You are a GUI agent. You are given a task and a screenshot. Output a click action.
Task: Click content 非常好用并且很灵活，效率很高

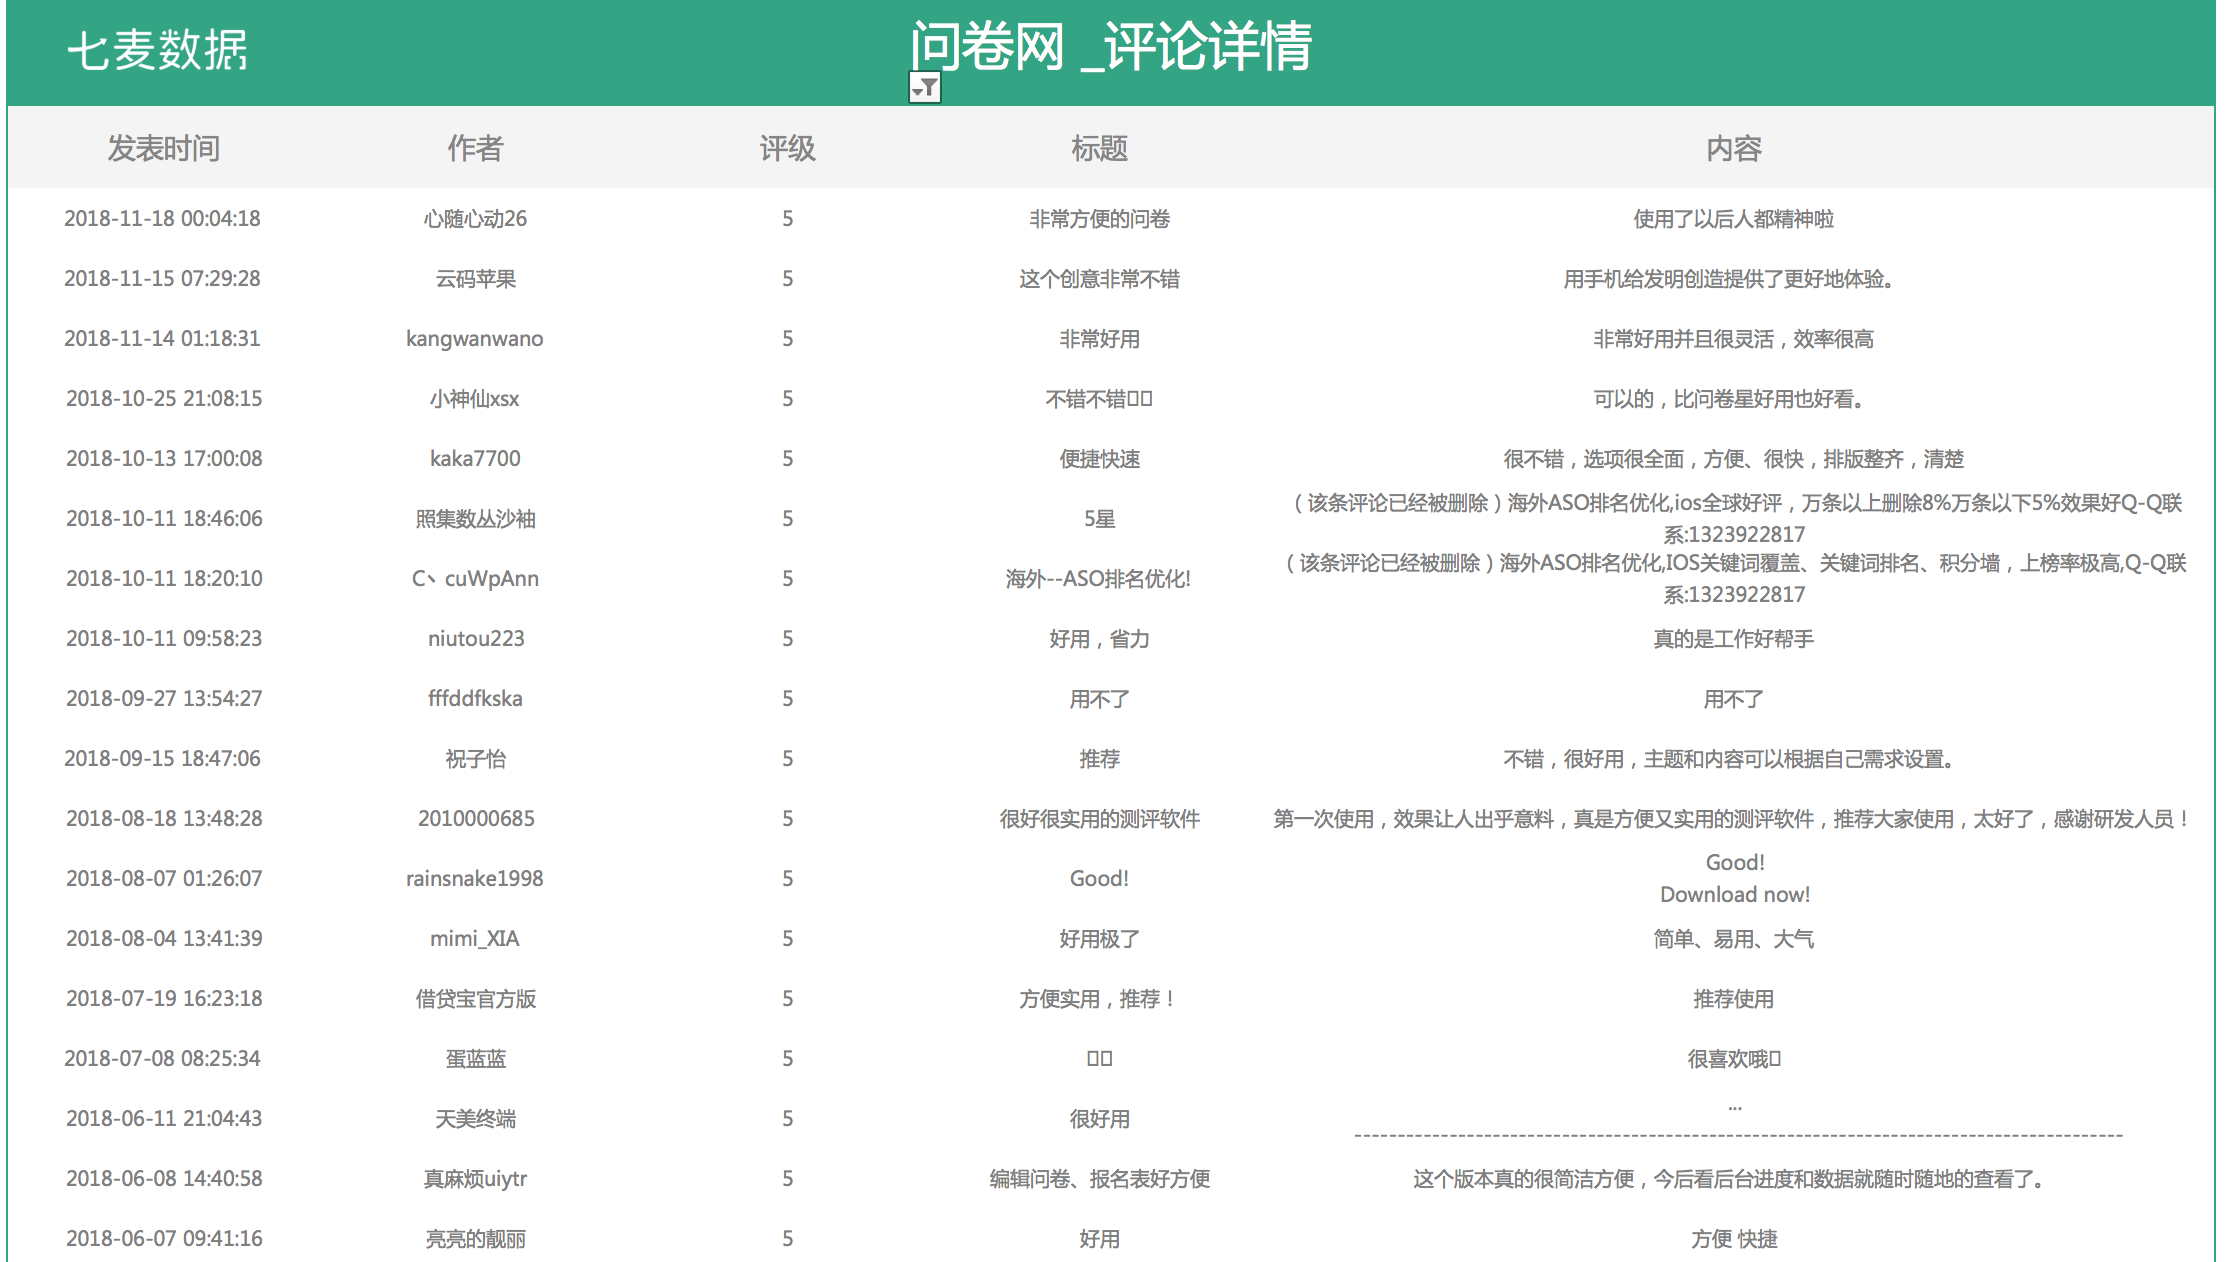pyautogui.click(x=1734, y=339)
